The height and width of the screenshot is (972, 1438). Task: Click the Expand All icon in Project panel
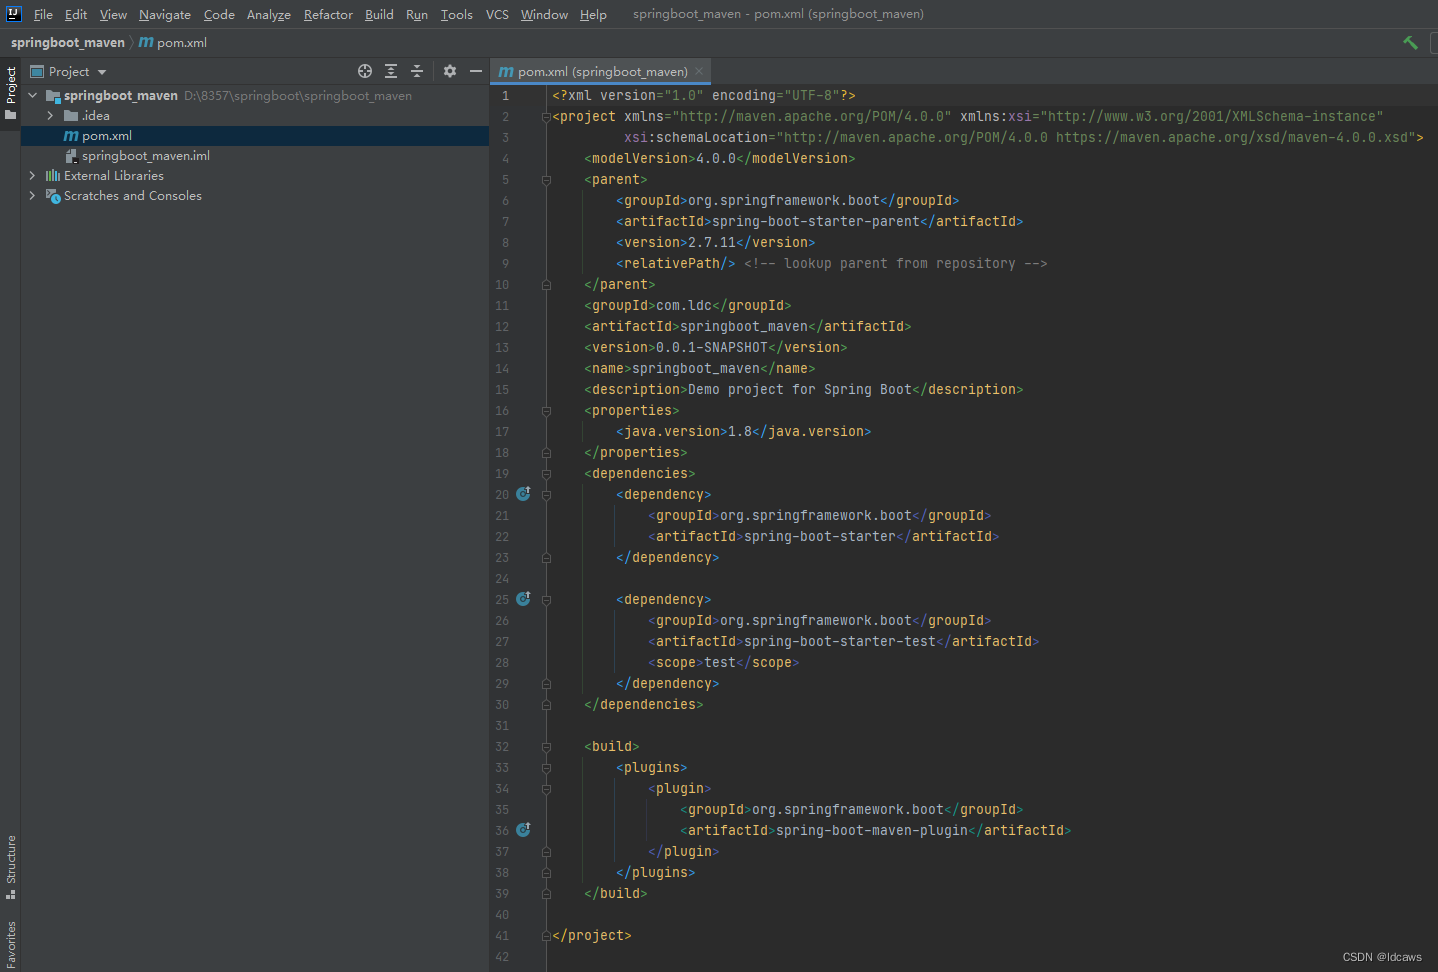pyautogui.click(x=391, y=71)
